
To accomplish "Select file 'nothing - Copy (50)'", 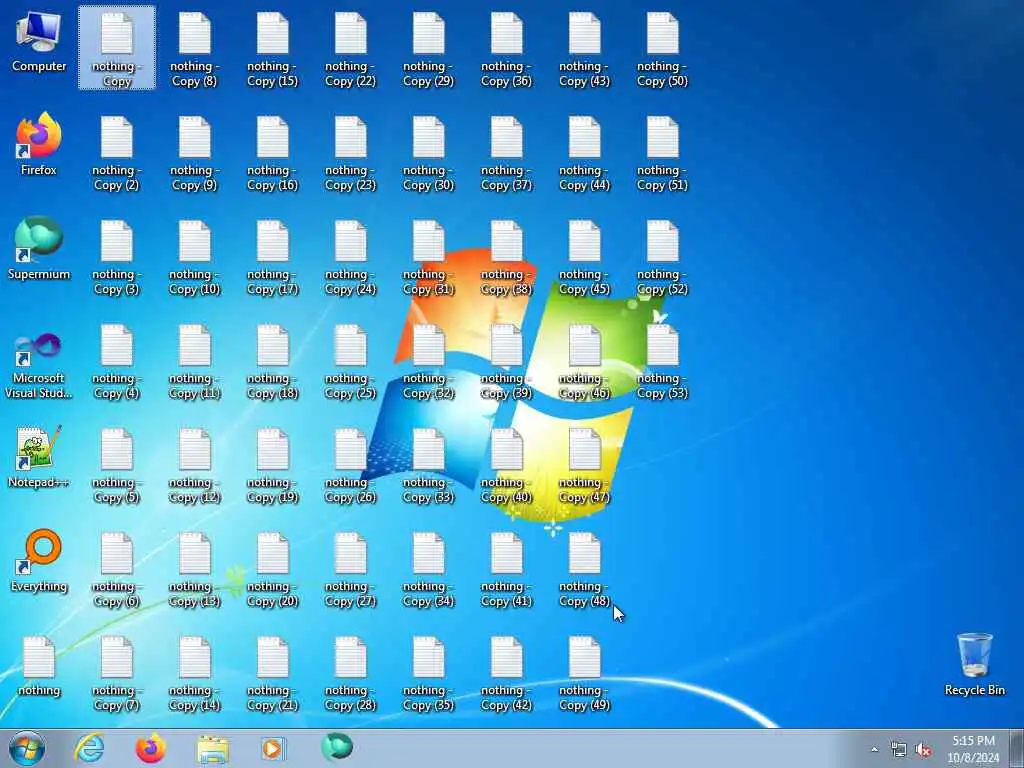I will point(662,50).
